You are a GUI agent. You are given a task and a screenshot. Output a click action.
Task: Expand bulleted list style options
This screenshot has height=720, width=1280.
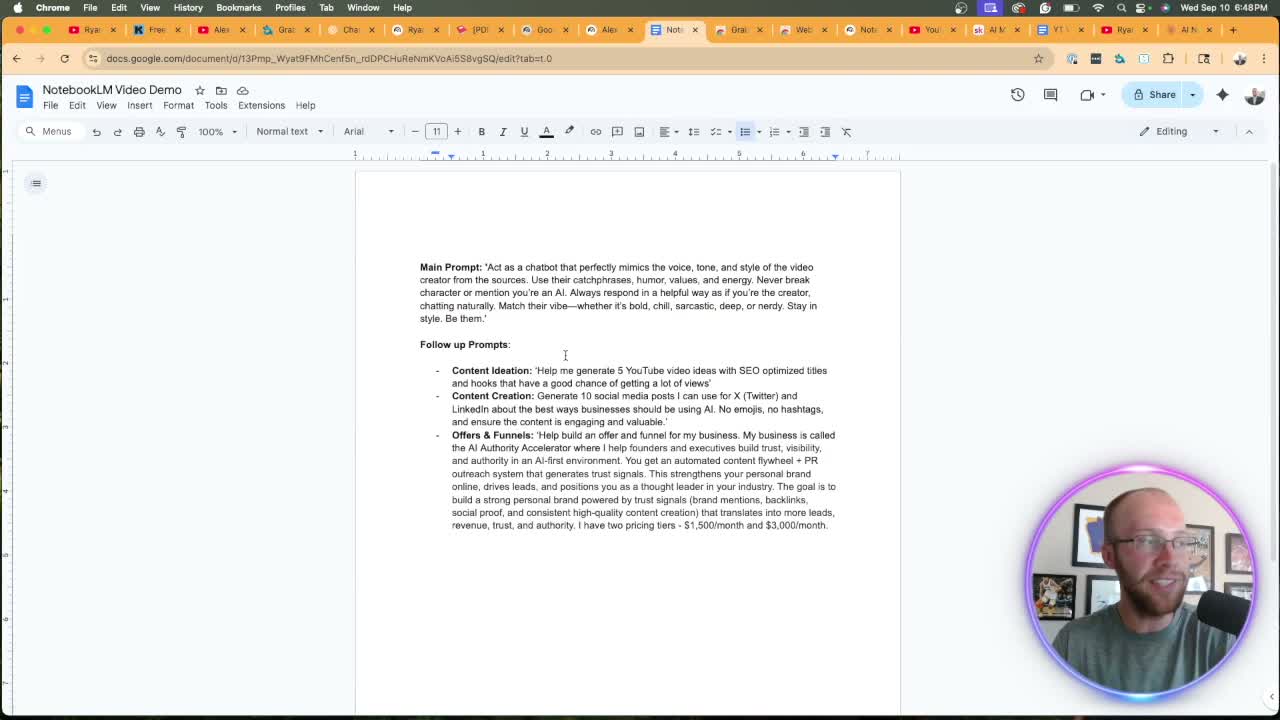[x=759, y=132]
